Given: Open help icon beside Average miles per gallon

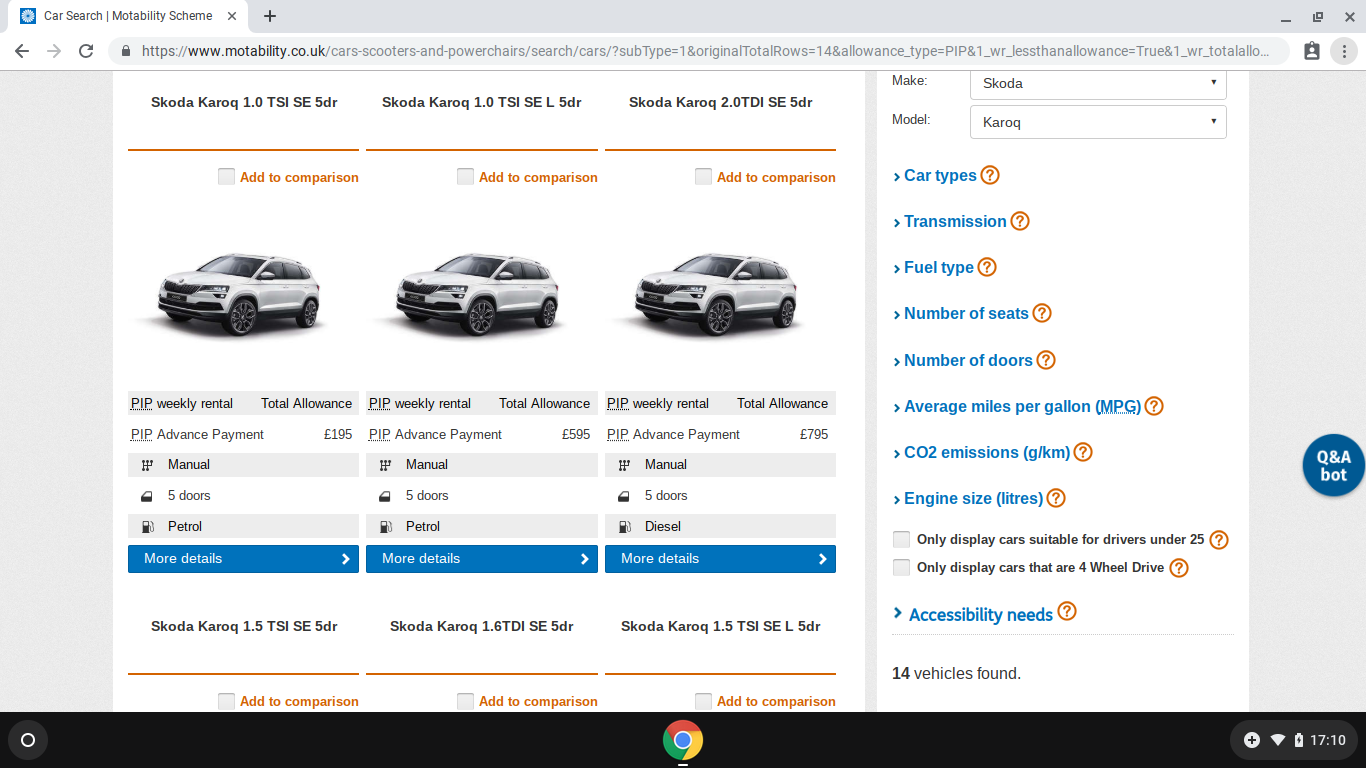Looking at the screenshot, I should click(x=1154, y=406).
